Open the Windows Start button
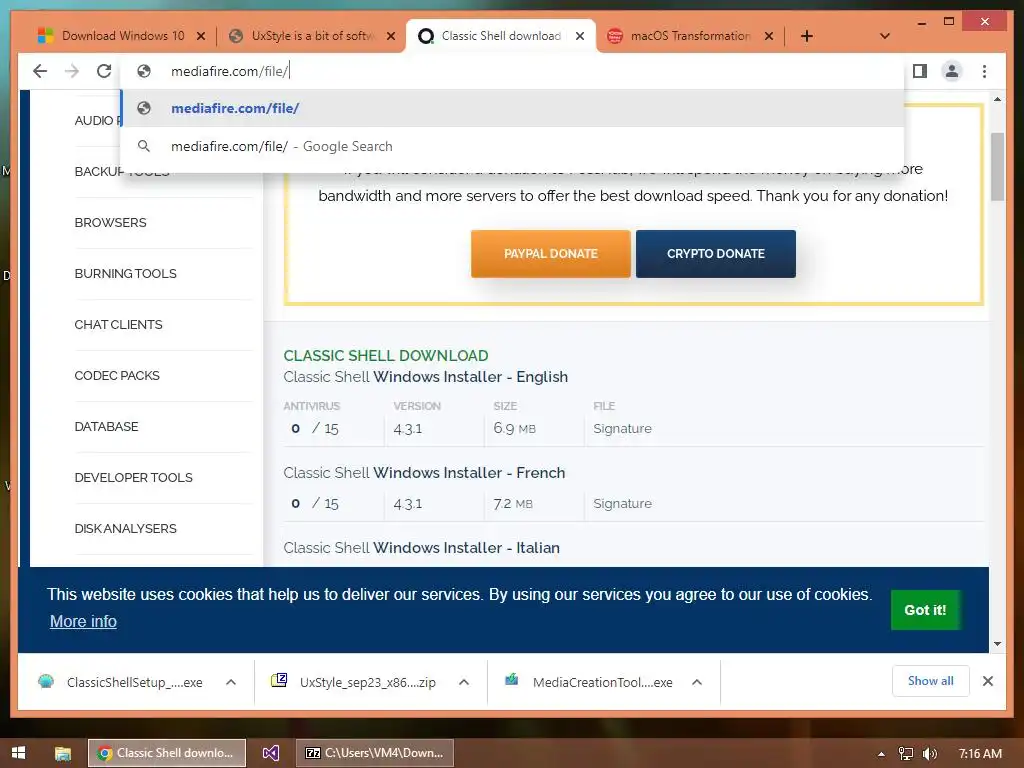 coord(18,753)
